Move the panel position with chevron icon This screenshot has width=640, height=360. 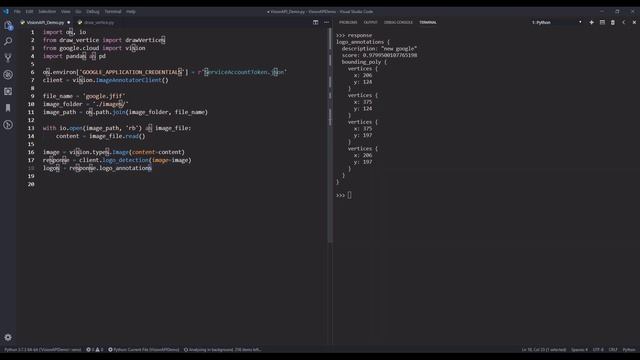[x=624, y=22]
